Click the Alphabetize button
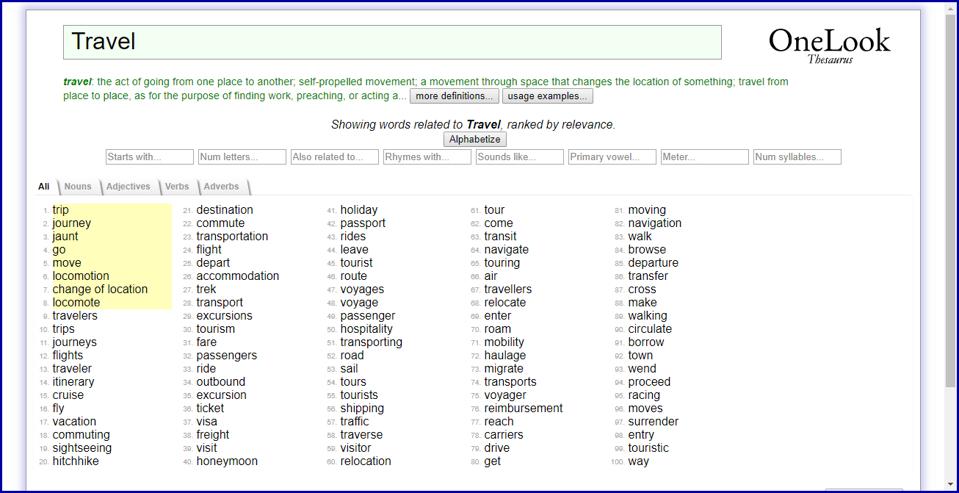Screen dimensions: 959x493 (x=474, y=140)
